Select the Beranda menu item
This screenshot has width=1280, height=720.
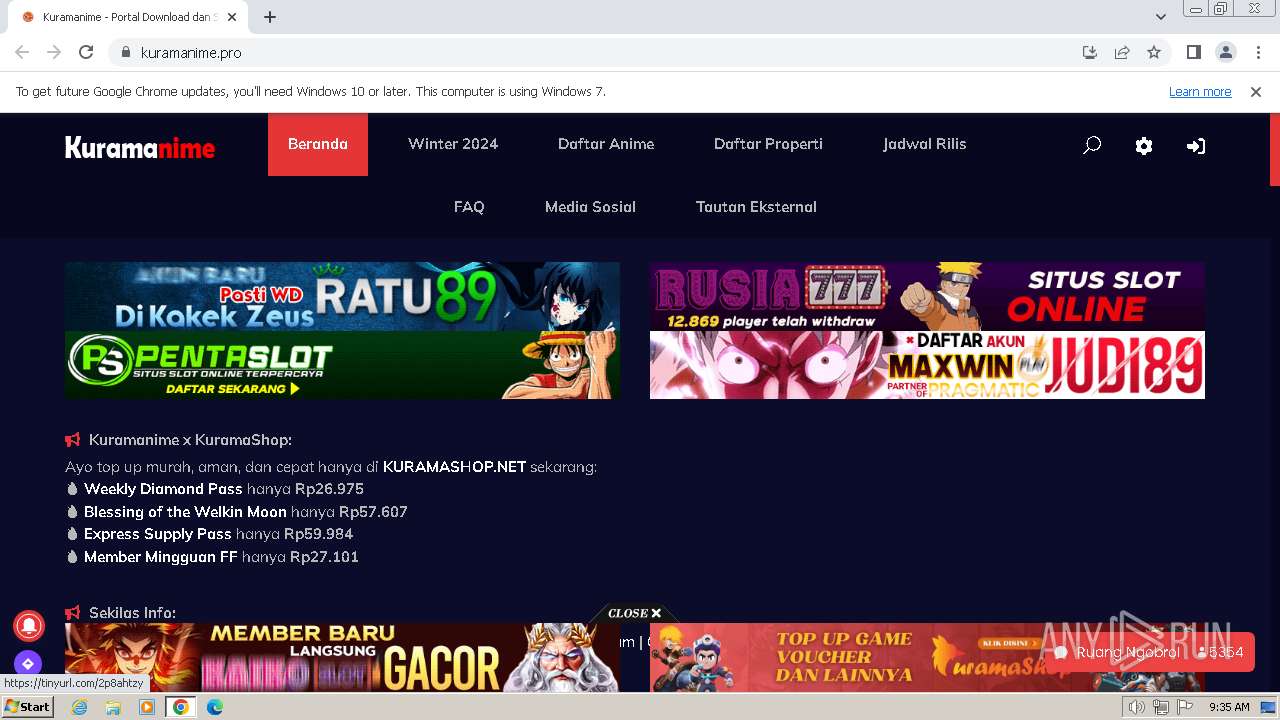318,144
